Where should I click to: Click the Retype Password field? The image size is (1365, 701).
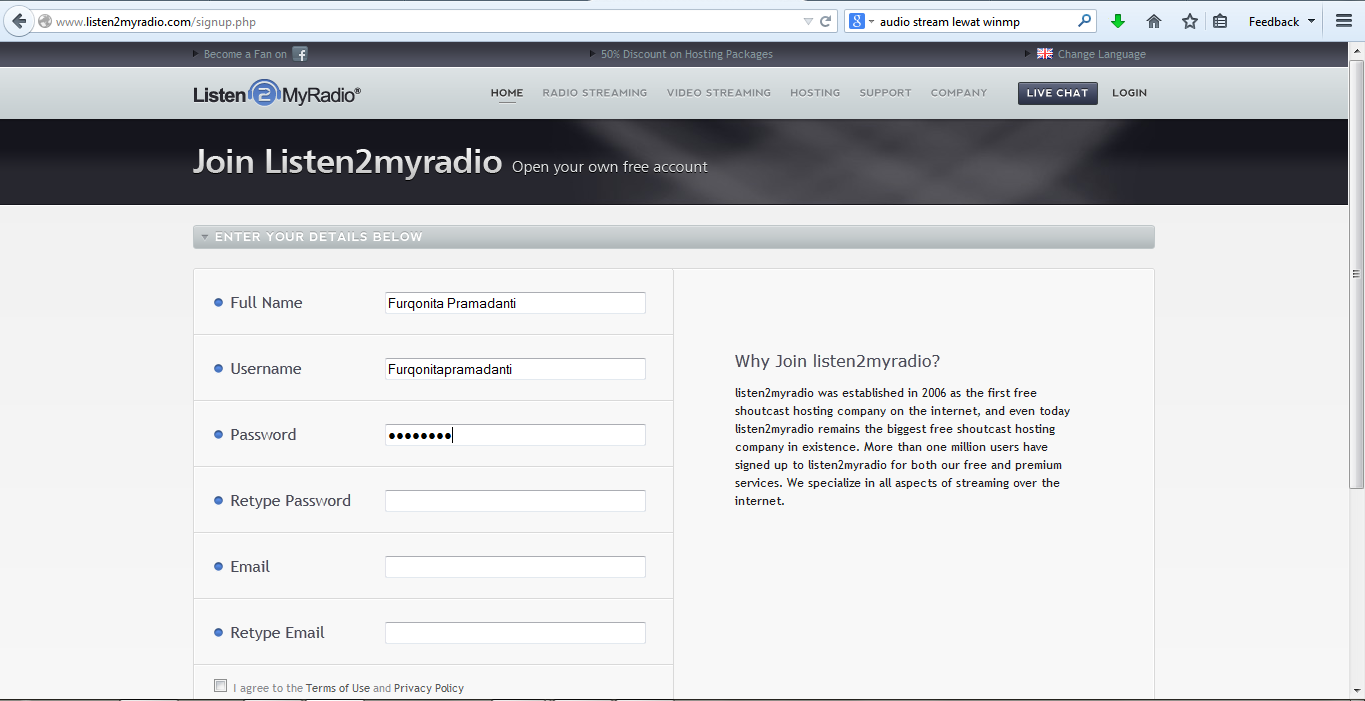(x=515, y=501)
